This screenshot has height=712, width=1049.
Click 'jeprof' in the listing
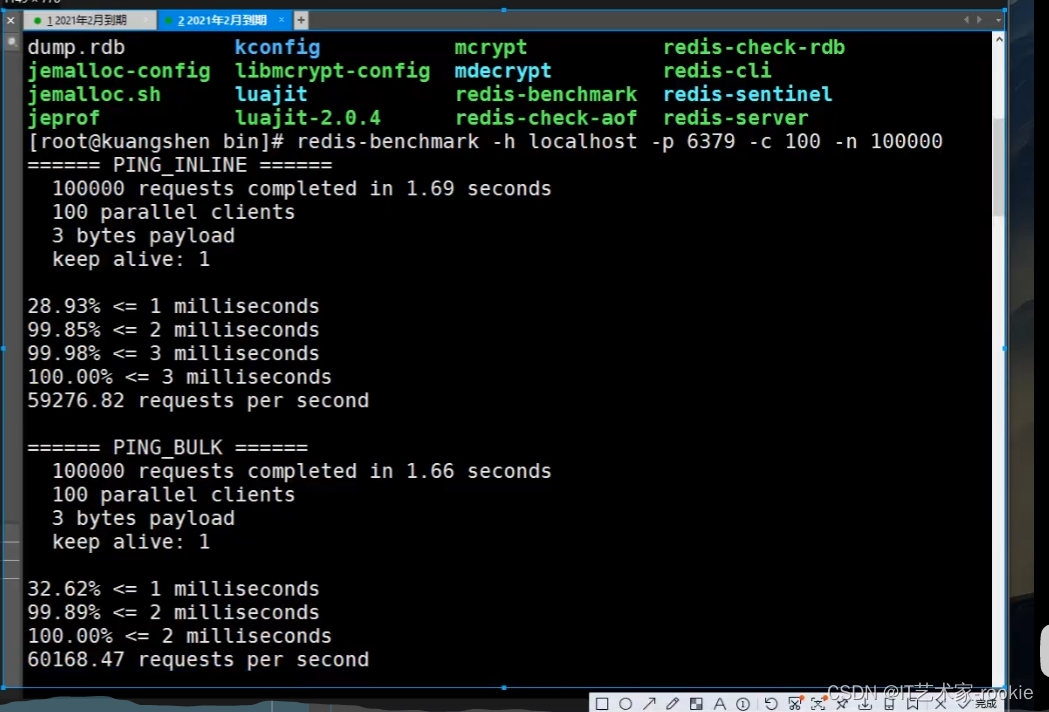[64, 118]
